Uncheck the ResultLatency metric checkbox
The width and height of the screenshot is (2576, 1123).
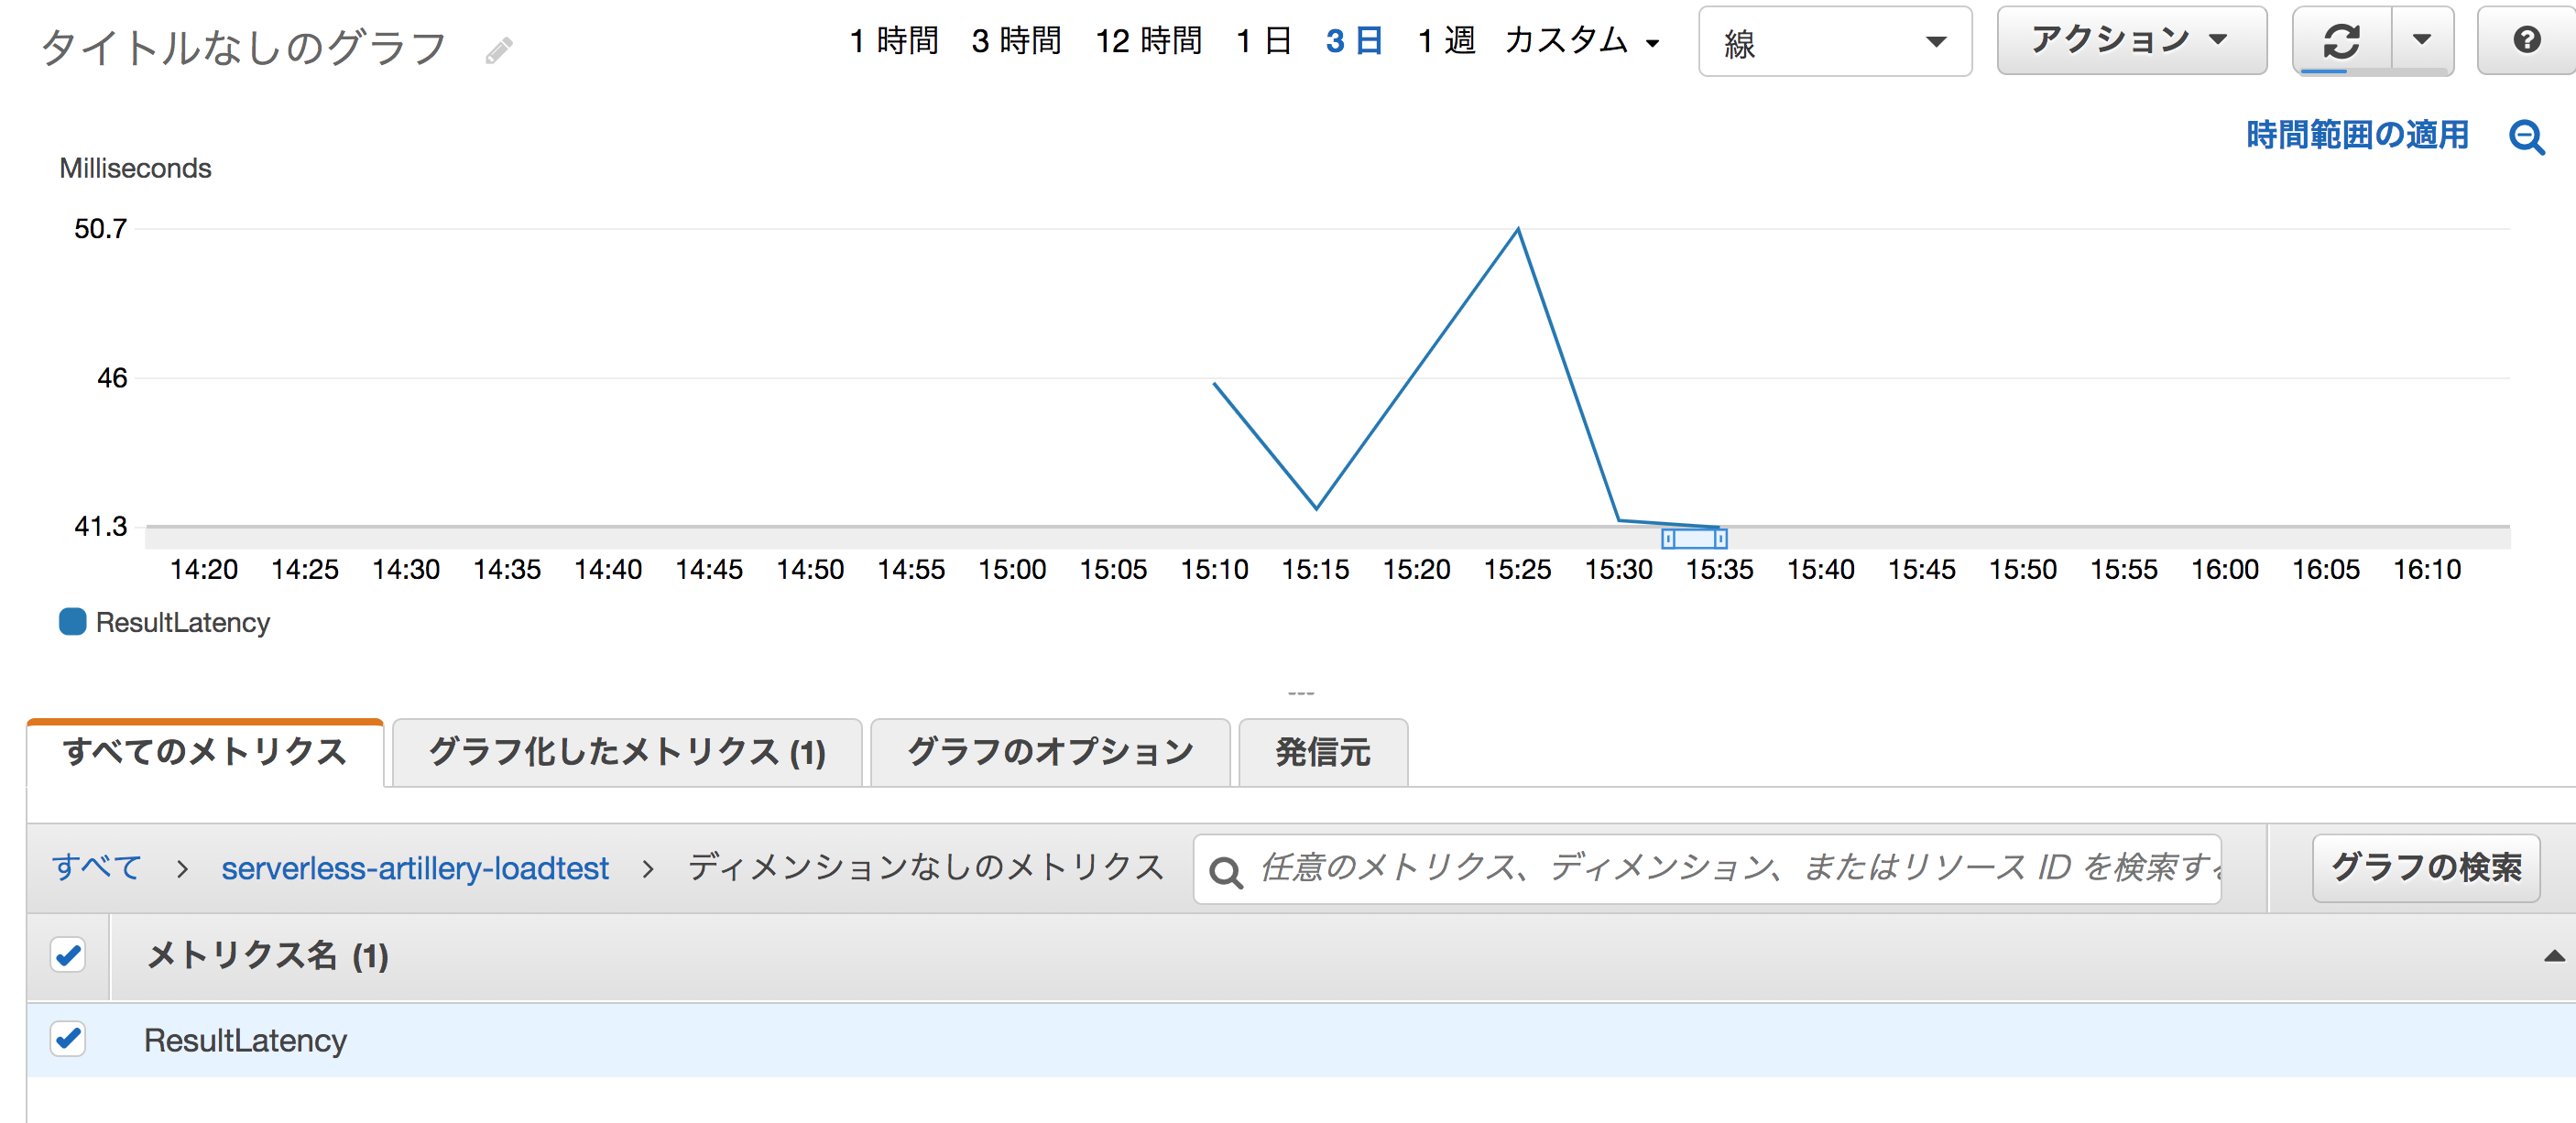[68, 1039]
